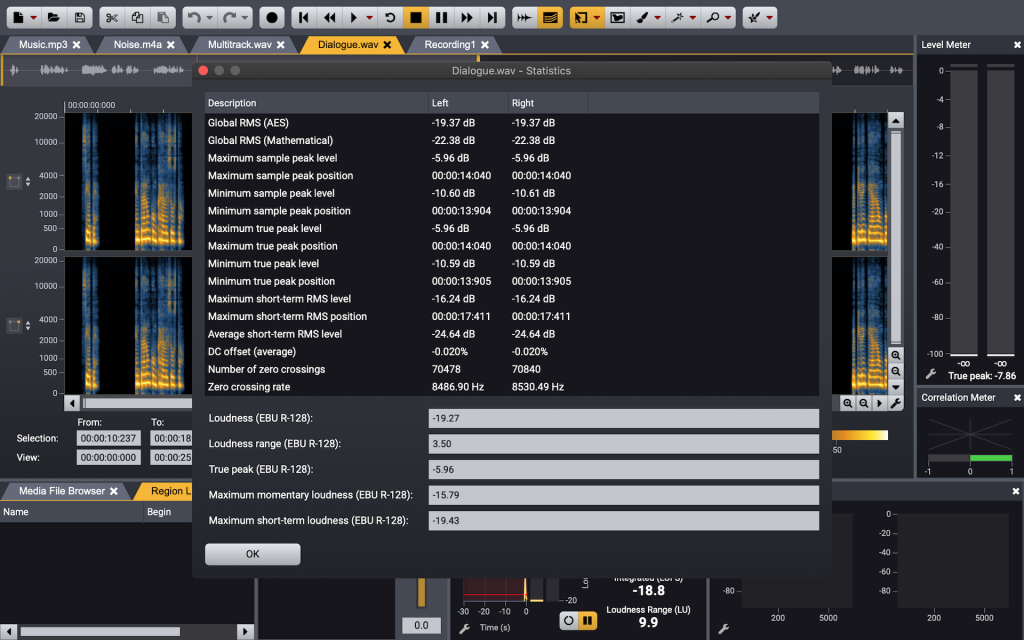
Task: Click the Save floppy disk icon
Action: point(79,17)
